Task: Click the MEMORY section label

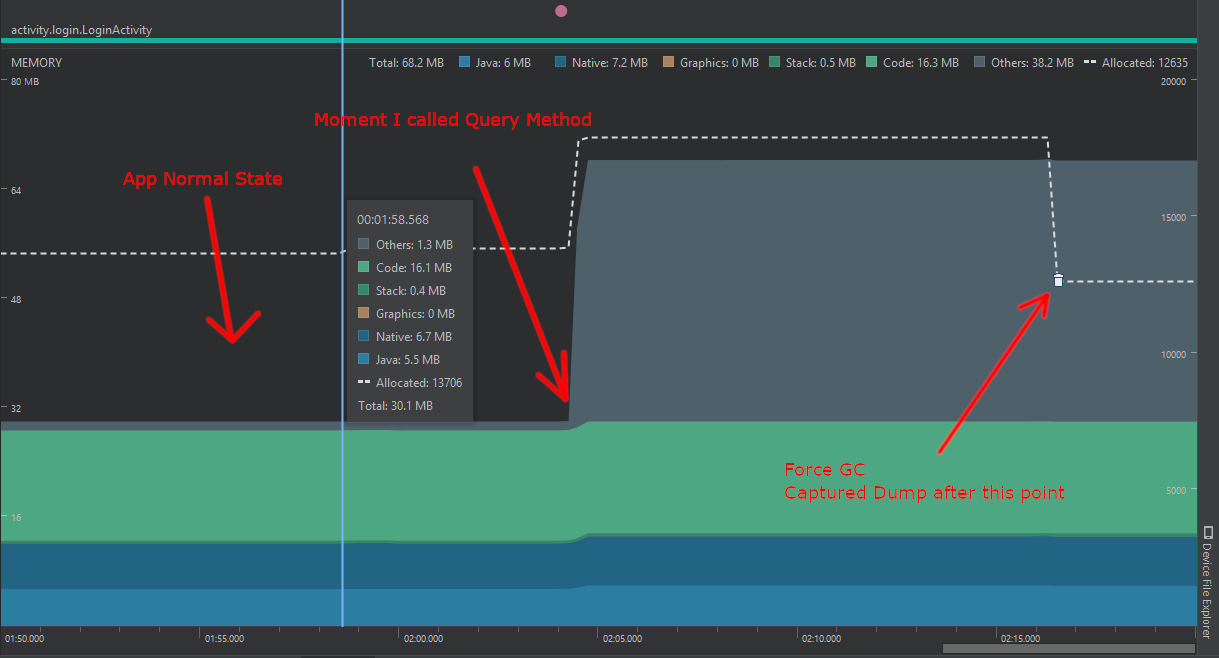Action: coord(36,62)
